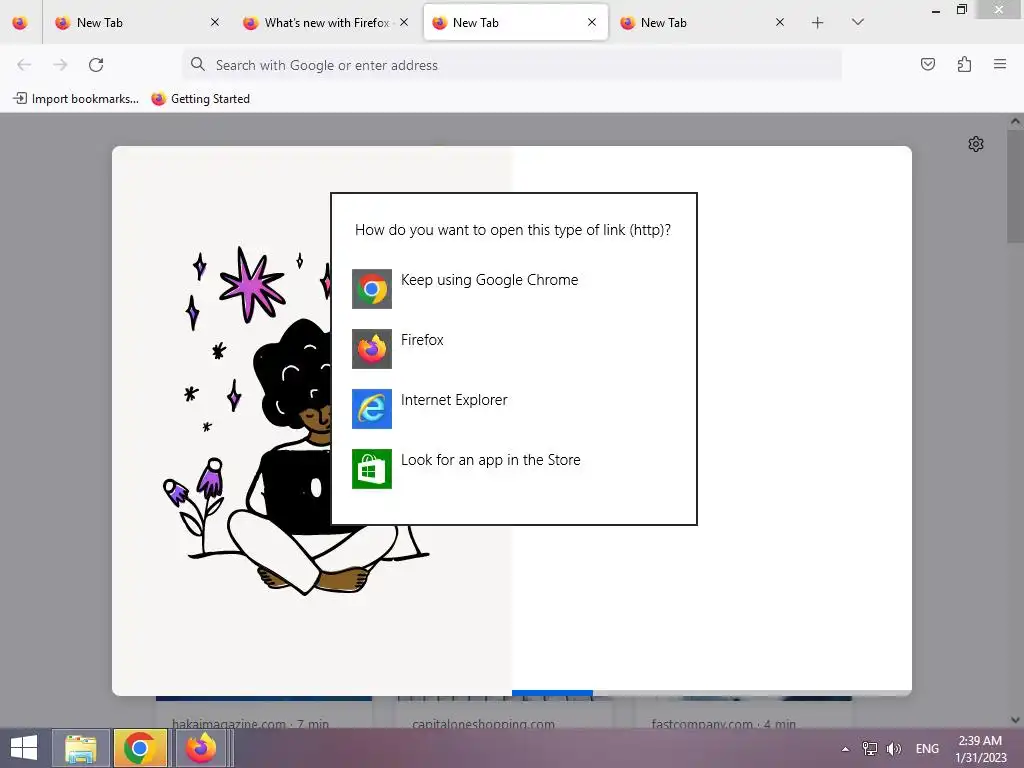The height and width of the screenshot is (768, 1024).
Task: Open new tab page personalize gear
Action: [976, 144]
